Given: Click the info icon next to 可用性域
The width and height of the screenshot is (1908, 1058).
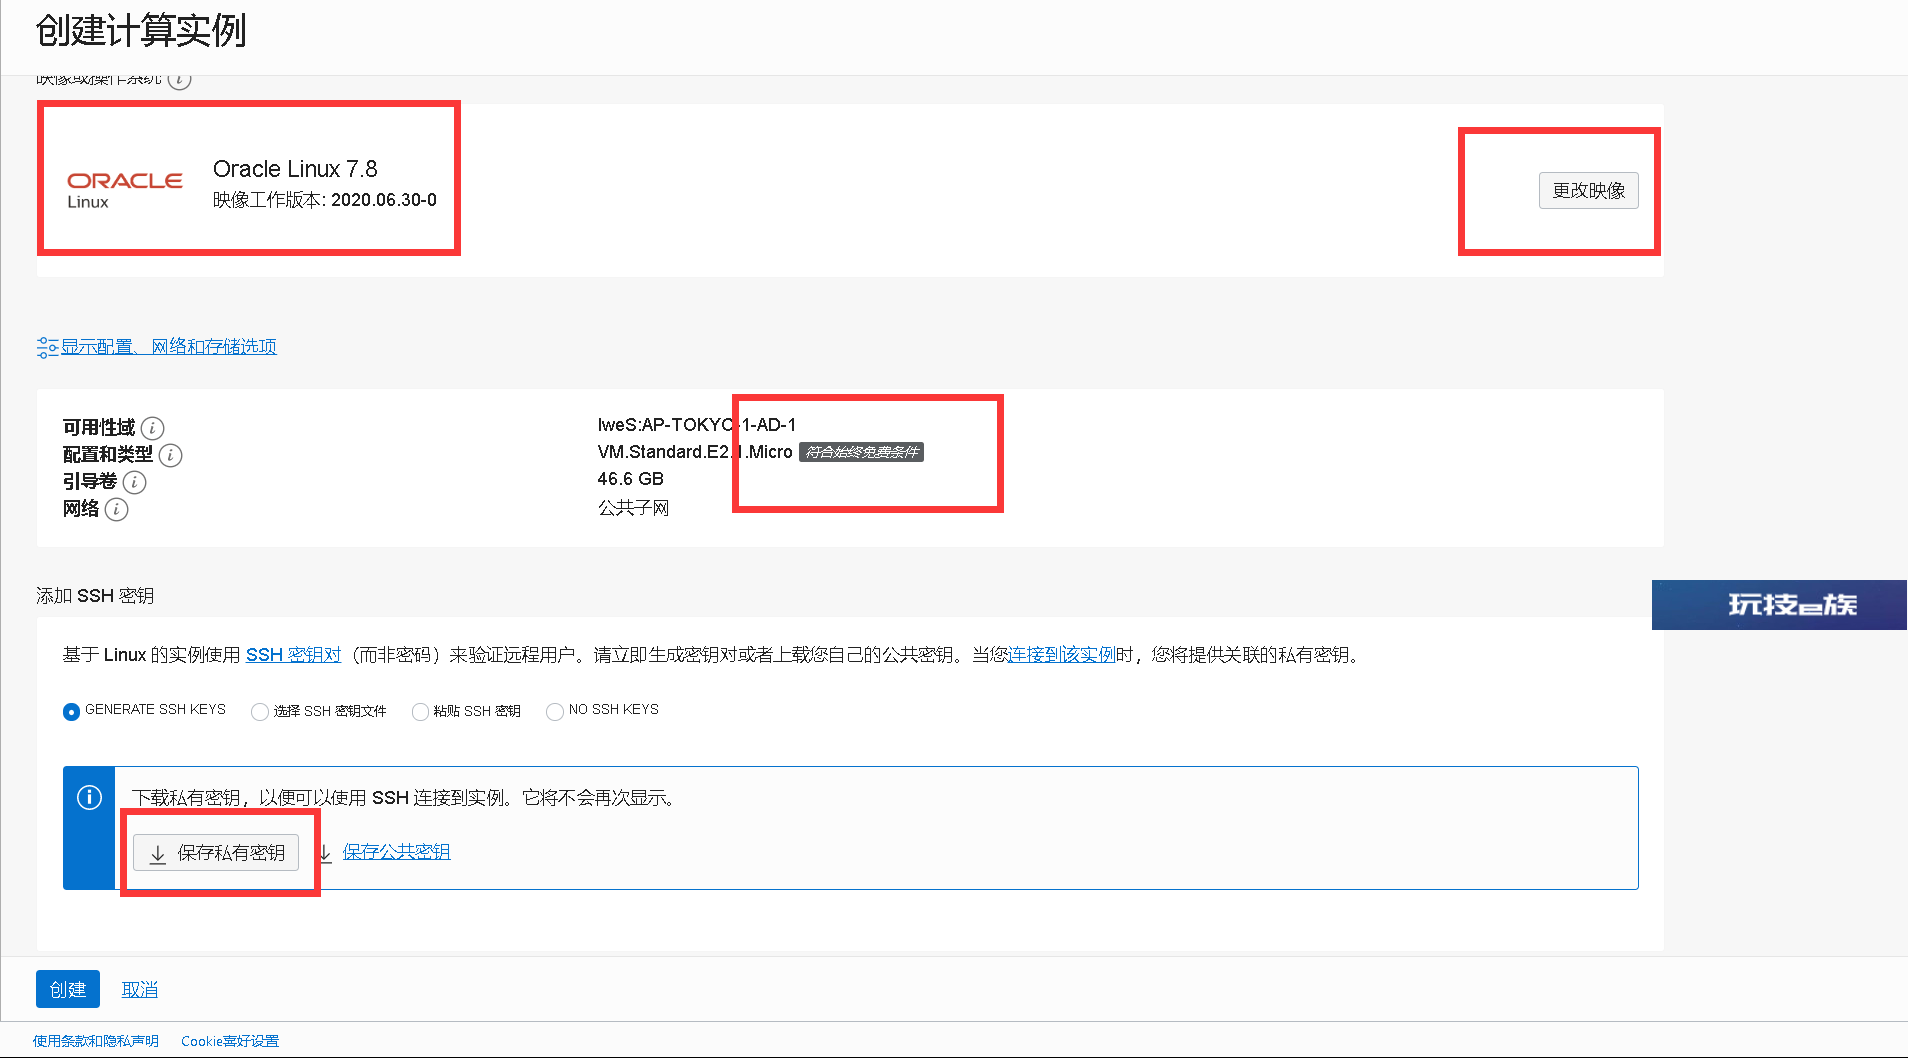Looking at the screenshot, I should point(152,428).
